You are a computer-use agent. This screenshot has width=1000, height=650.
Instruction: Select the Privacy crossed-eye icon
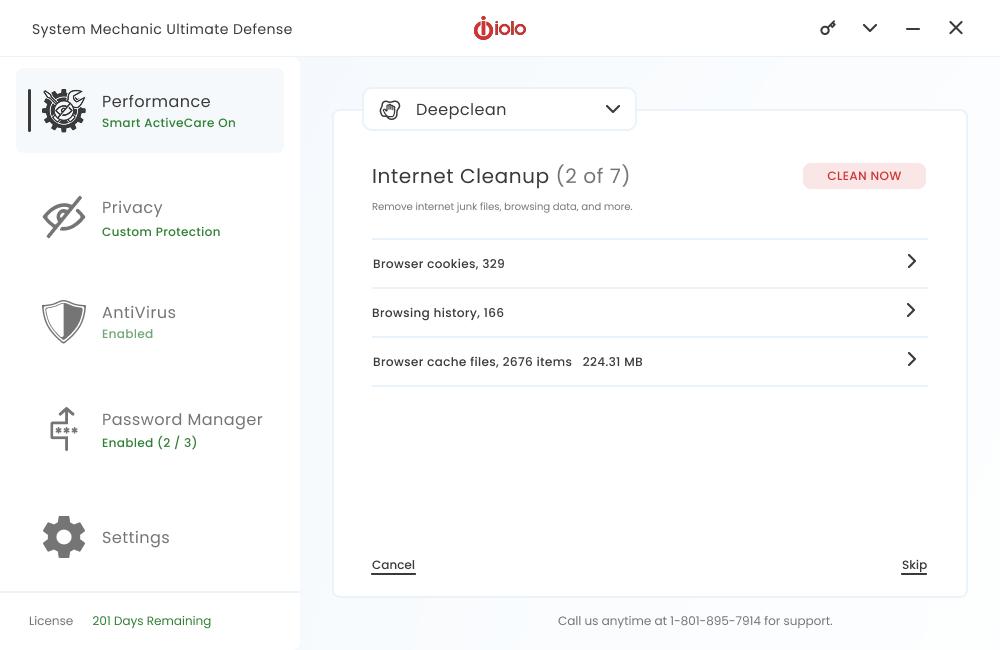point(64,217)
